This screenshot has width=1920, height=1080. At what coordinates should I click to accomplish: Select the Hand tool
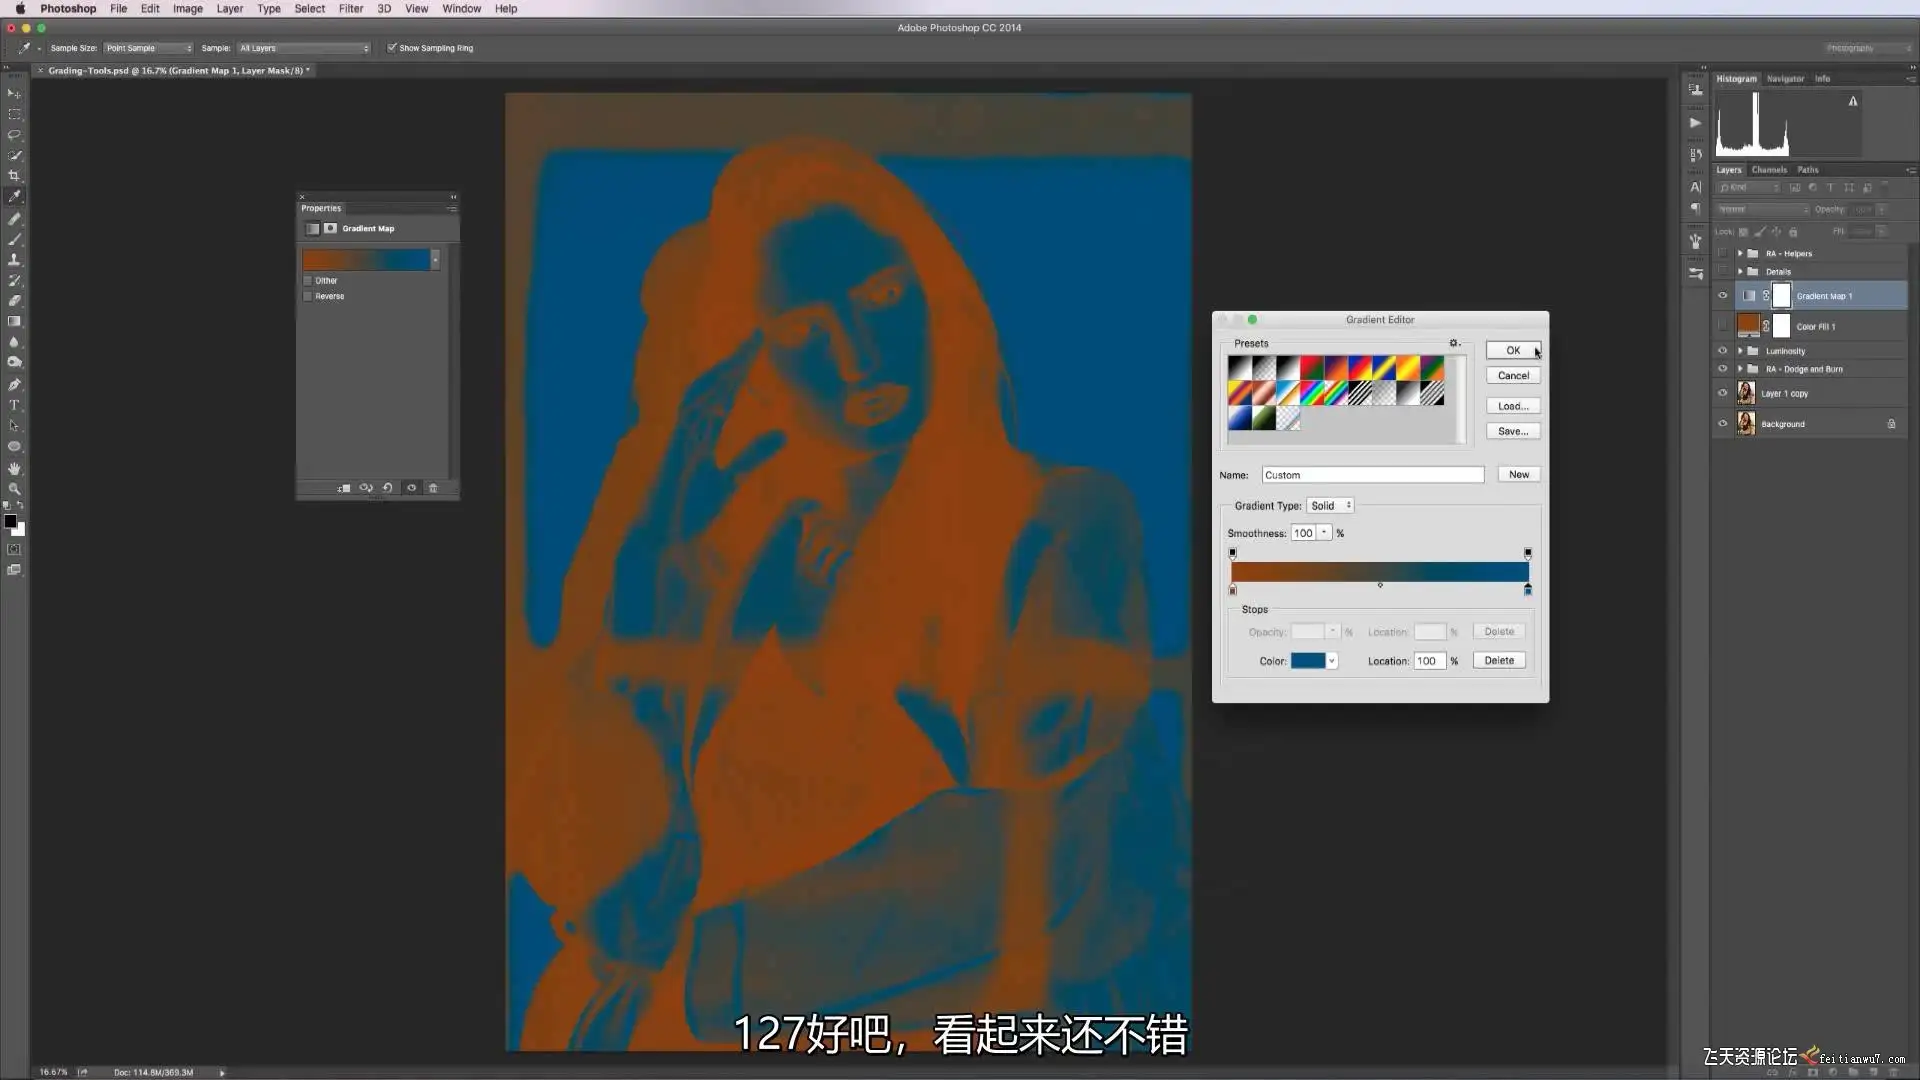tap(14, 468)
